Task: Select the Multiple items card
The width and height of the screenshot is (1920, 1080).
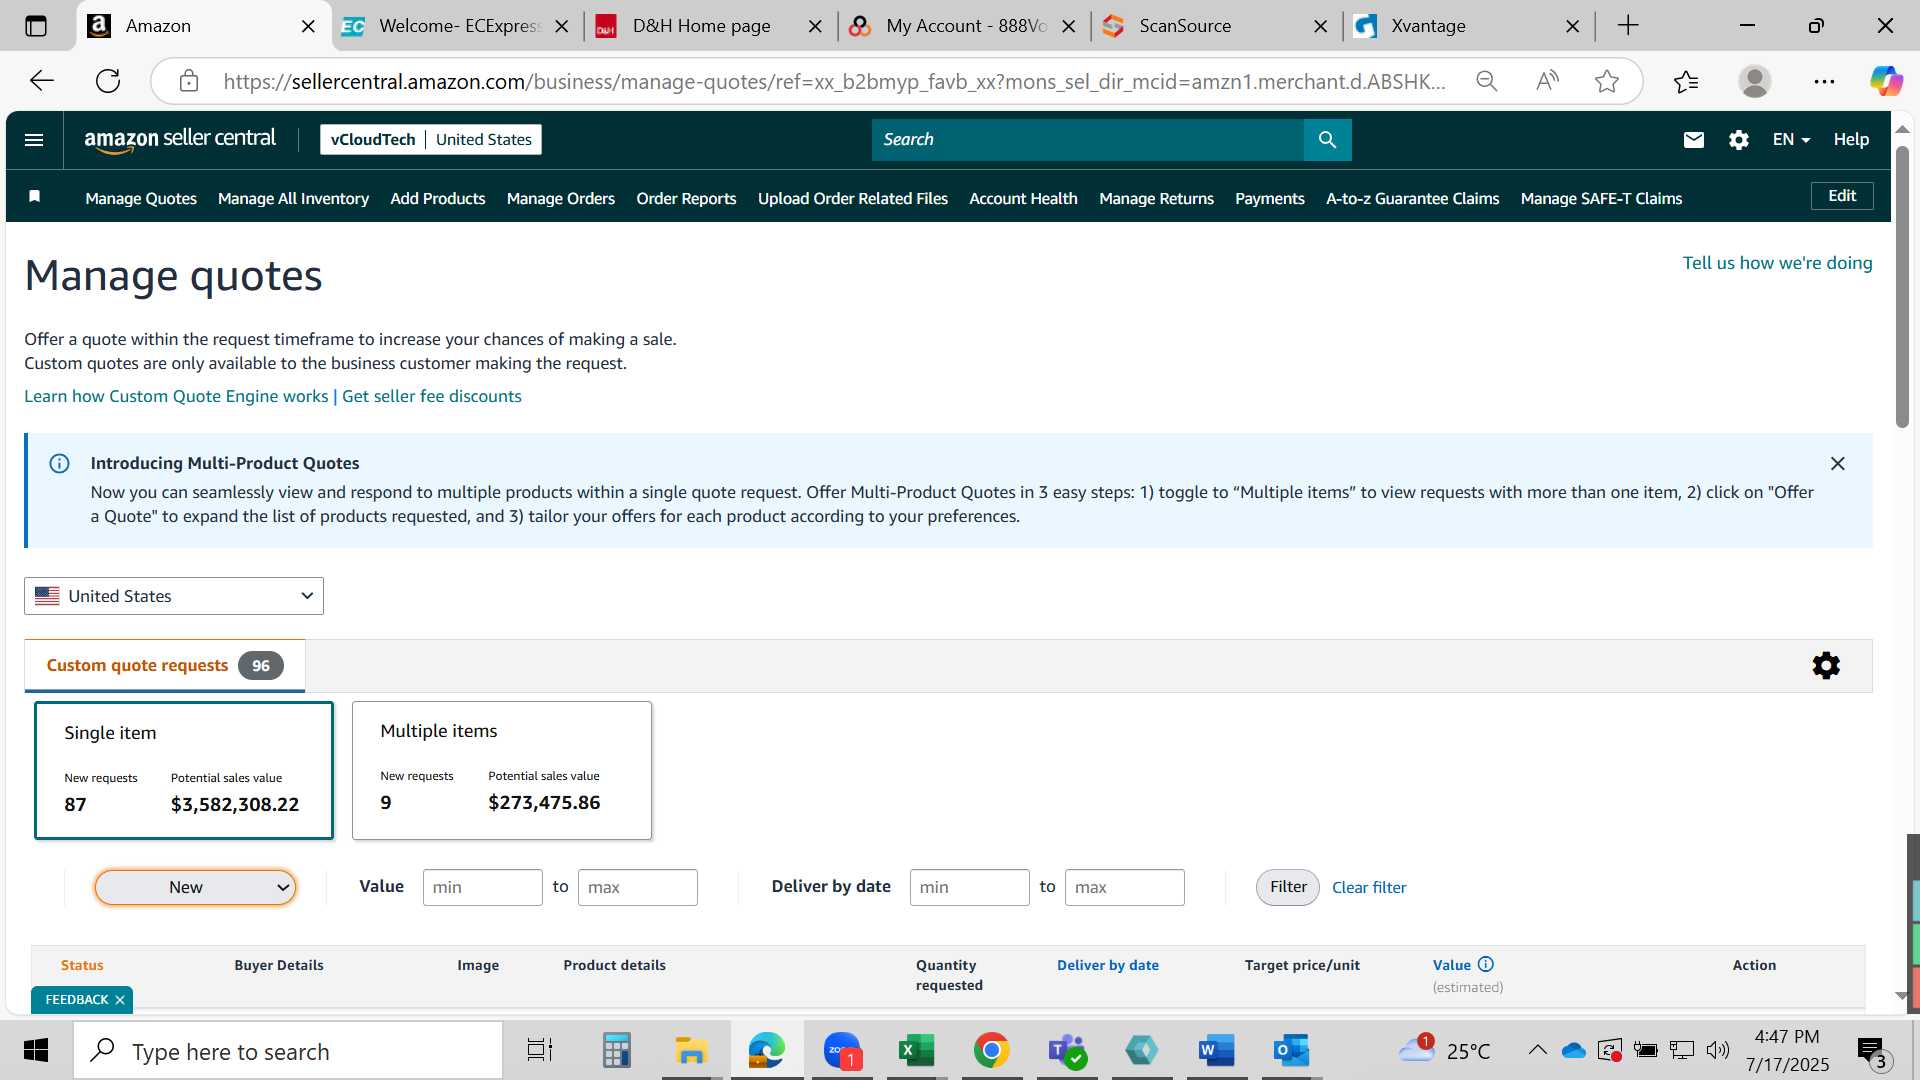Action: click(502, 770)
